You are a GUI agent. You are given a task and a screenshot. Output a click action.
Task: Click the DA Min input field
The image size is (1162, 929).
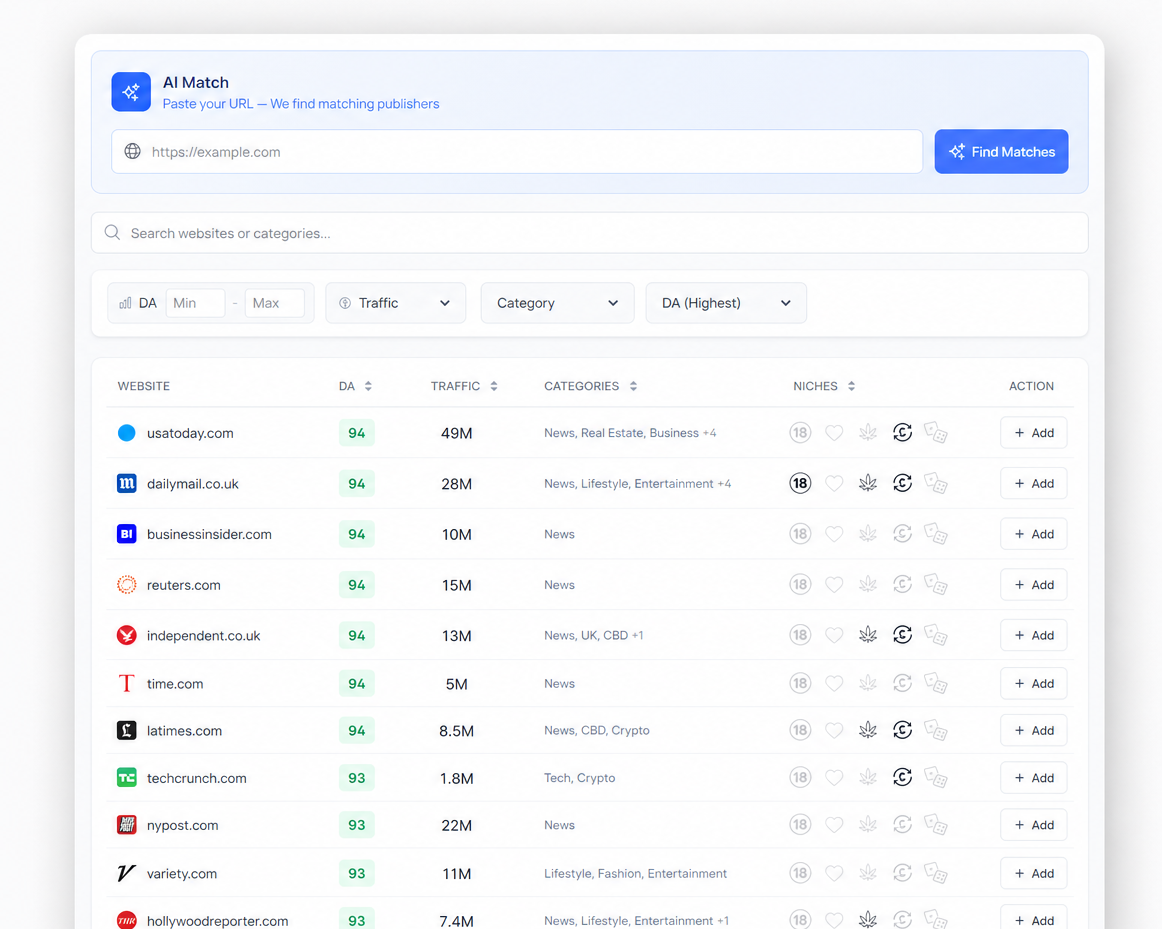point(196,303)
